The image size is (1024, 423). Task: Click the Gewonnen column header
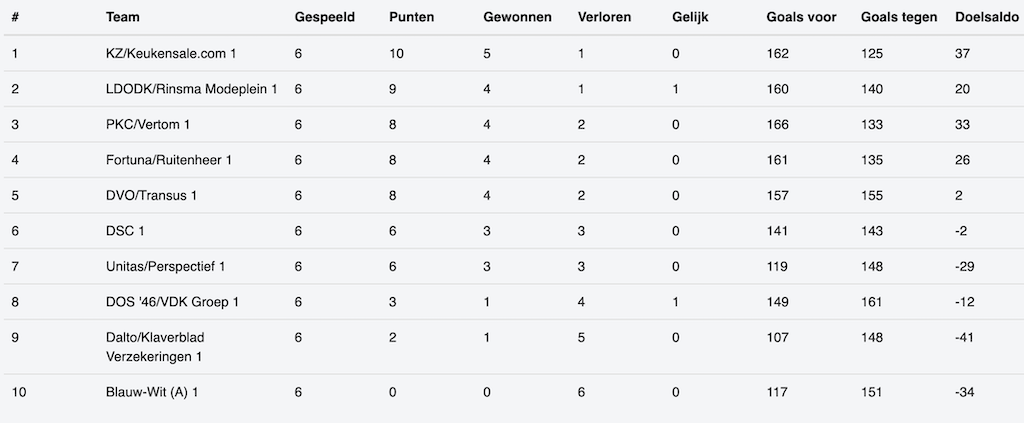(517, 17)
